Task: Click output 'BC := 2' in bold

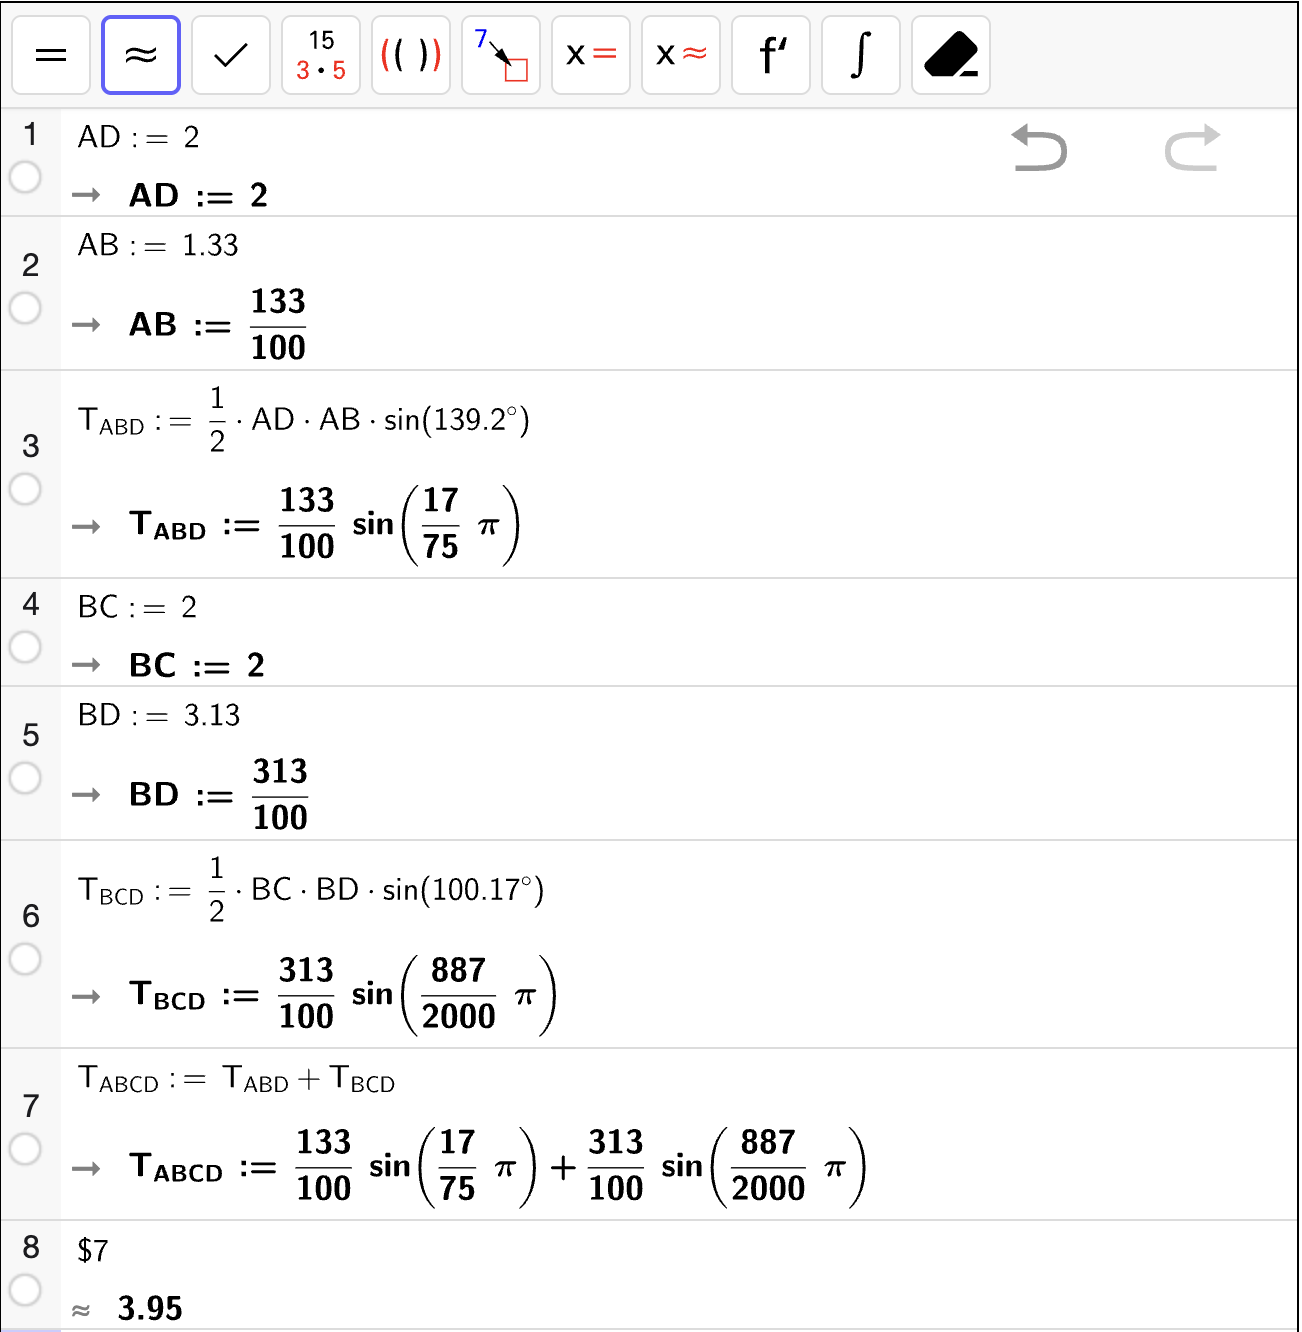Action: tap(197, 665)
